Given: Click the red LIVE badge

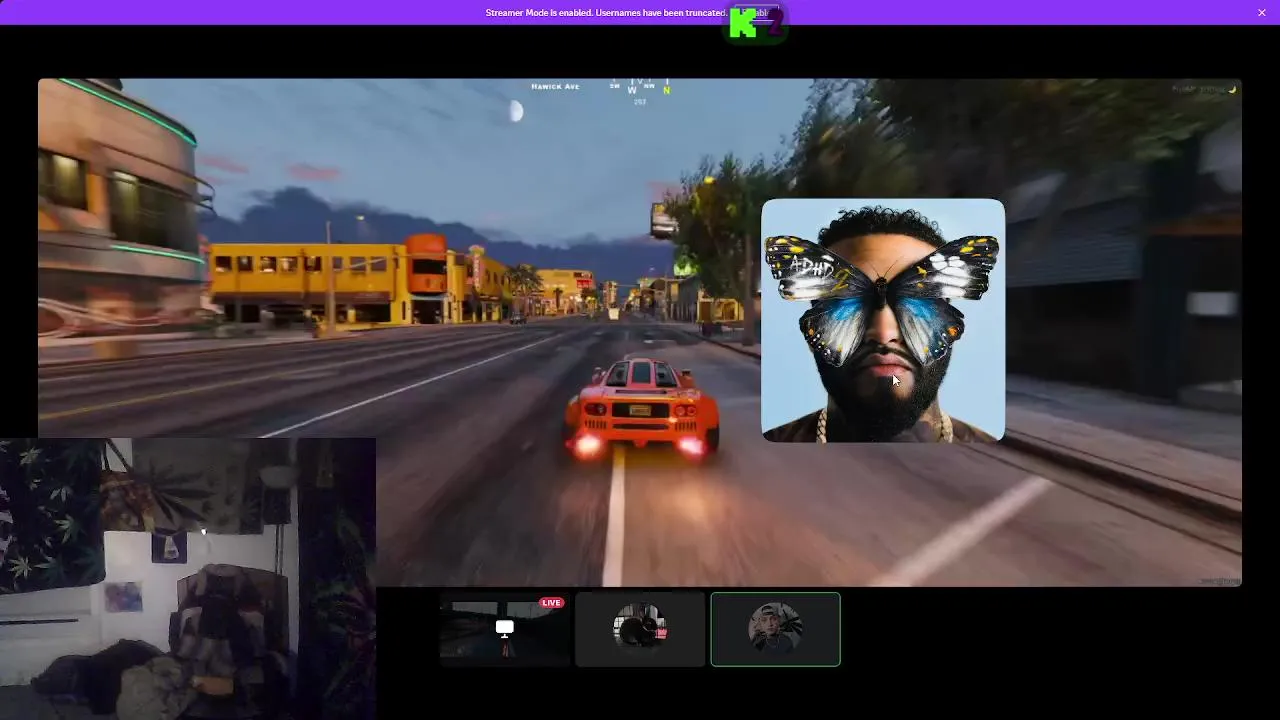Looking at the screenshot, I should pyautogui.click(x=551, y=603).
